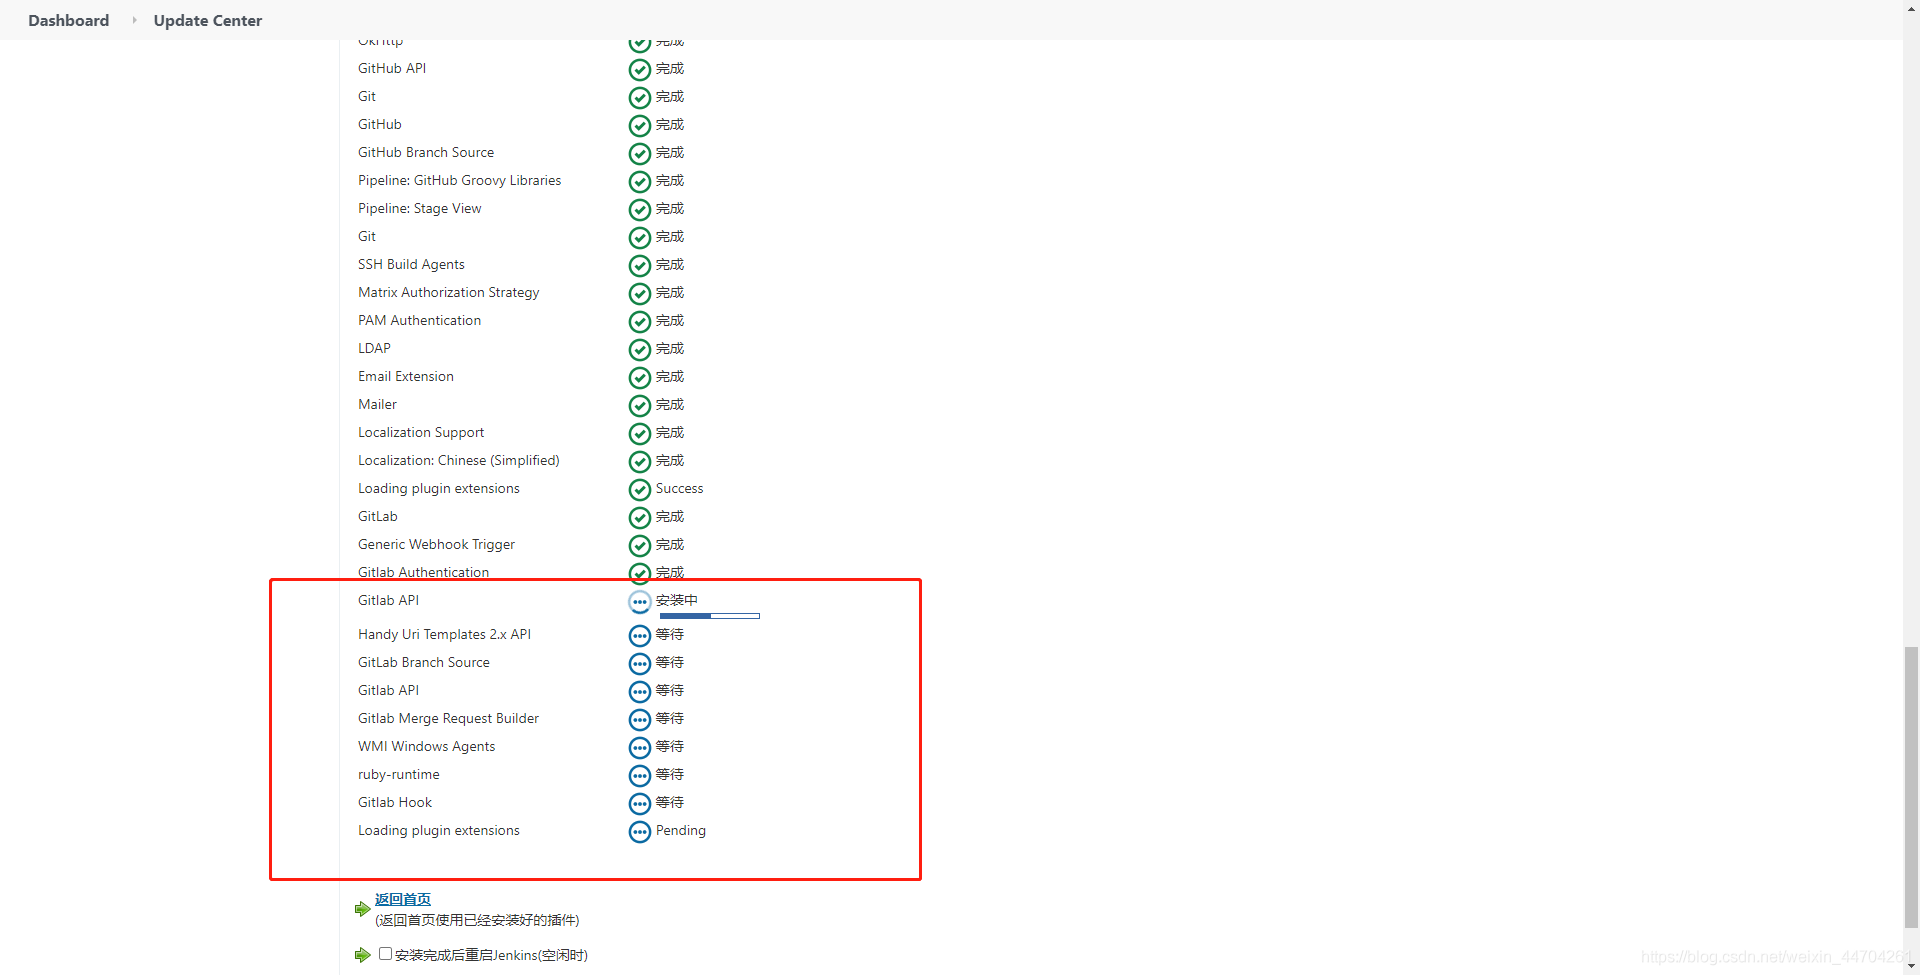Click success checkmark for LDAP

tap(640, 350)
